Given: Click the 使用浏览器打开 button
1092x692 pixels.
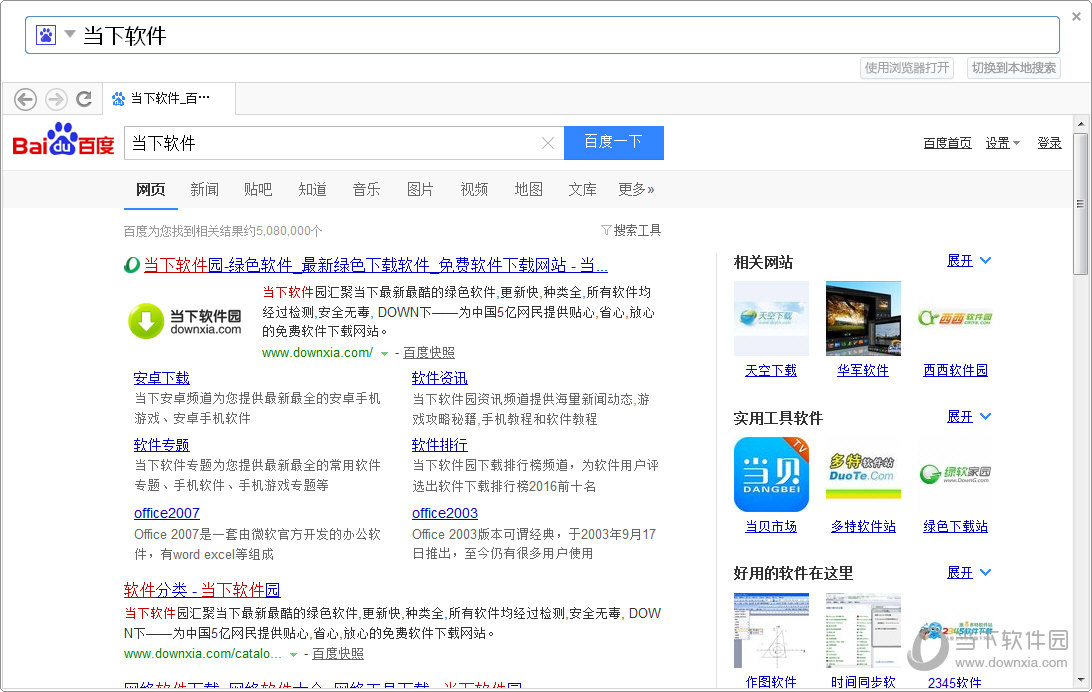Looking at the screenshot, I should pos(907,68).
